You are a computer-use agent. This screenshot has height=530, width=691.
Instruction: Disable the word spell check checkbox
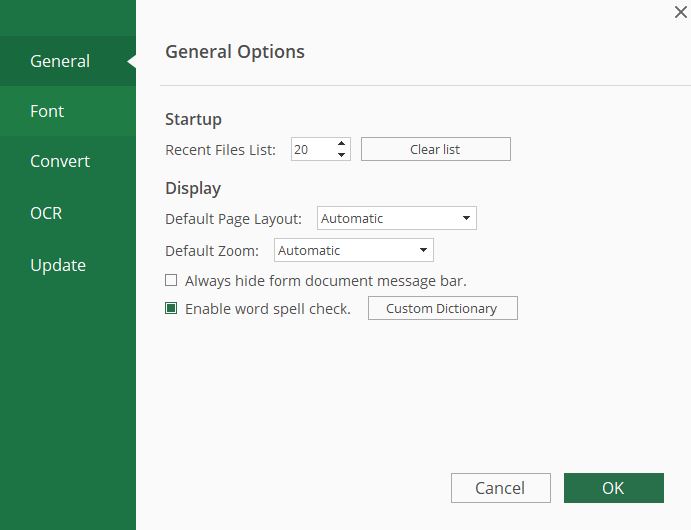tap(171, 308)
